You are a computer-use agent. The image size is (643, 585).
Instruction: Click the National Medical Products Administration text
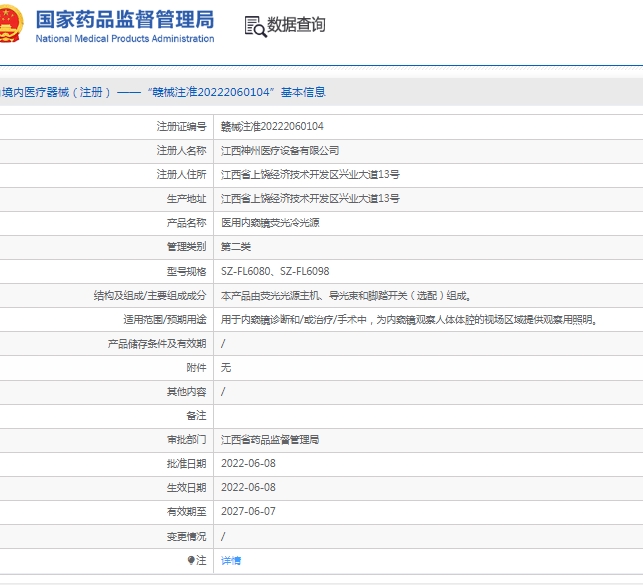pyautogui.click(x=125, y=39)
